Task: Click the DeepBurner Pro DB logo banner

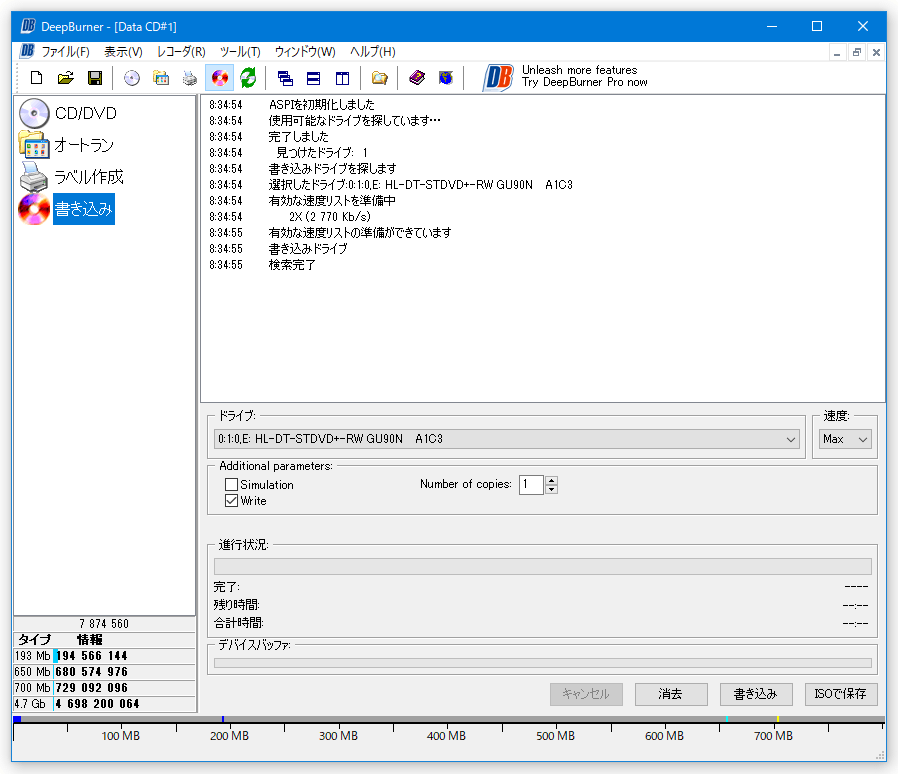Action: click(498, 77)
